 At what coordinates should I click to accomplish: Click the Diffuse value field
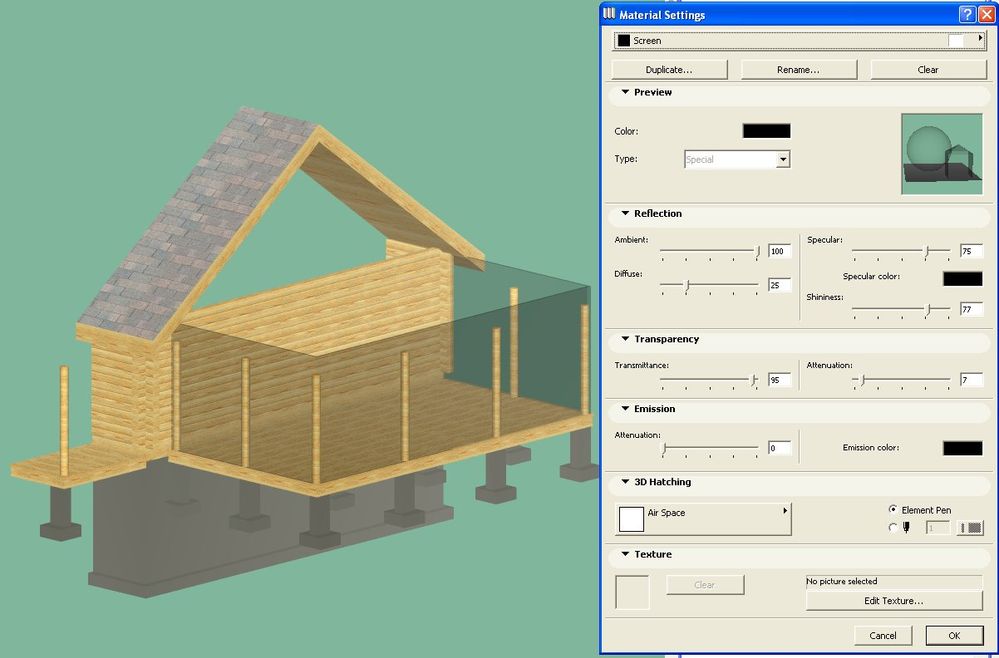click(779, 285)
